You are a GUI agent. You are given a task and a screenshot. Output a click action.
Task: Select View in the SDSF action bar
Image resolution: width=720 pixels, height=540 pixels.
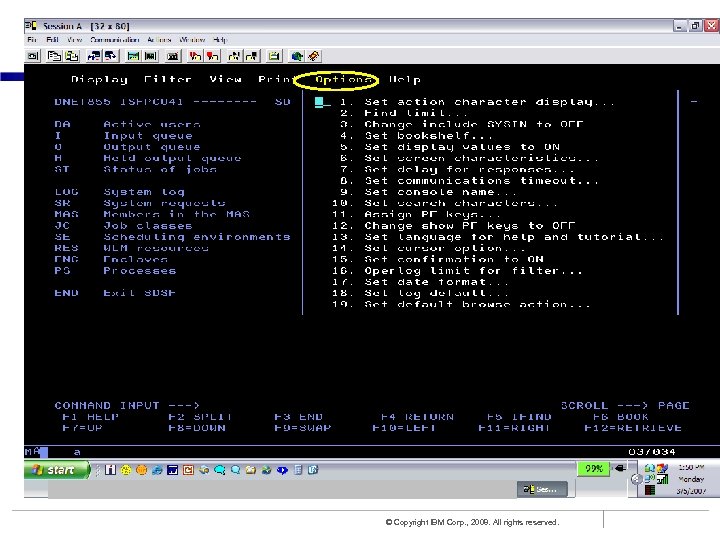225,79
